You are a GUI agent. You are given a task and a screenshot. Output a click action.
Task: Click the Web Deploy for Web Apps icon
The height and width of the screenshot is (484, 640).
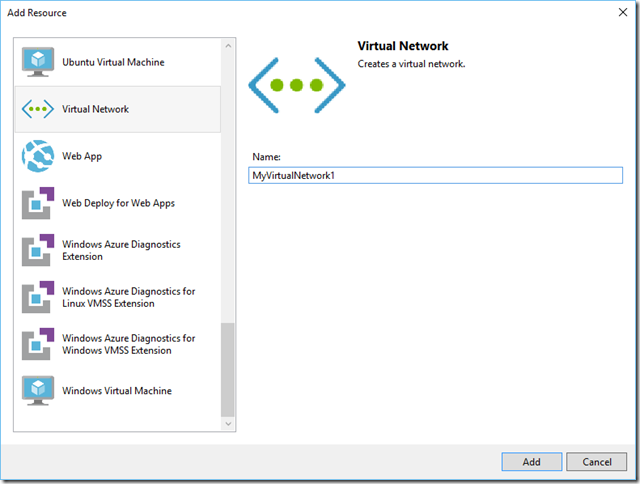(38, 203)
